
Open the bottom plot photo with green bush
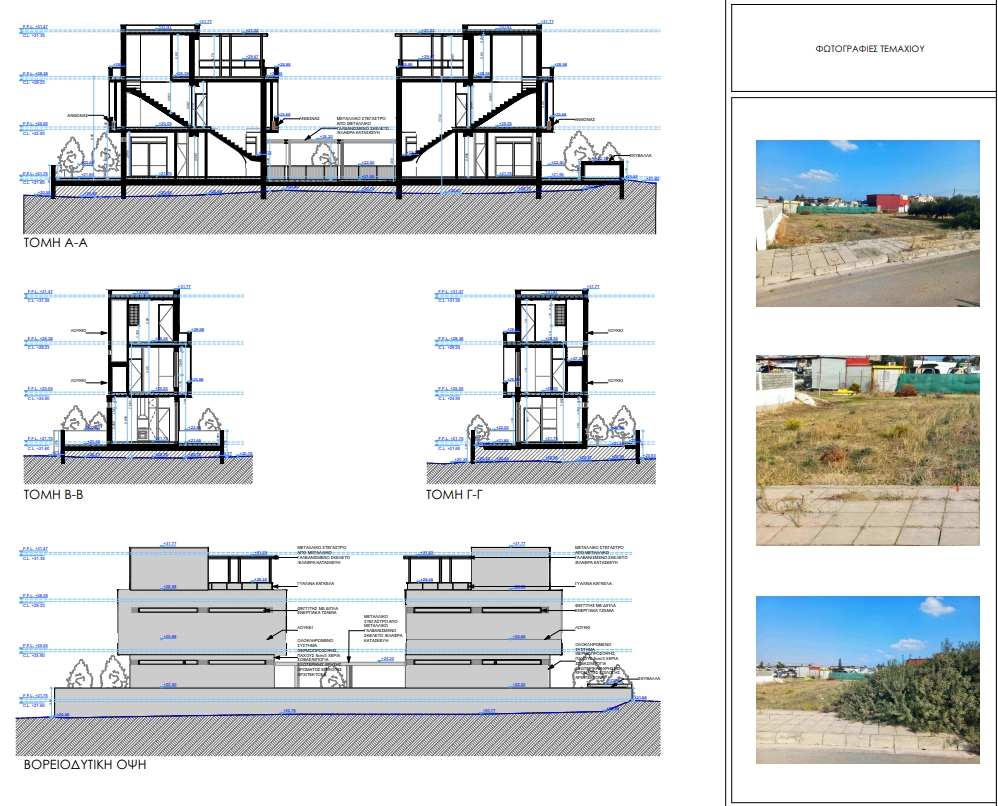(868, 680)
